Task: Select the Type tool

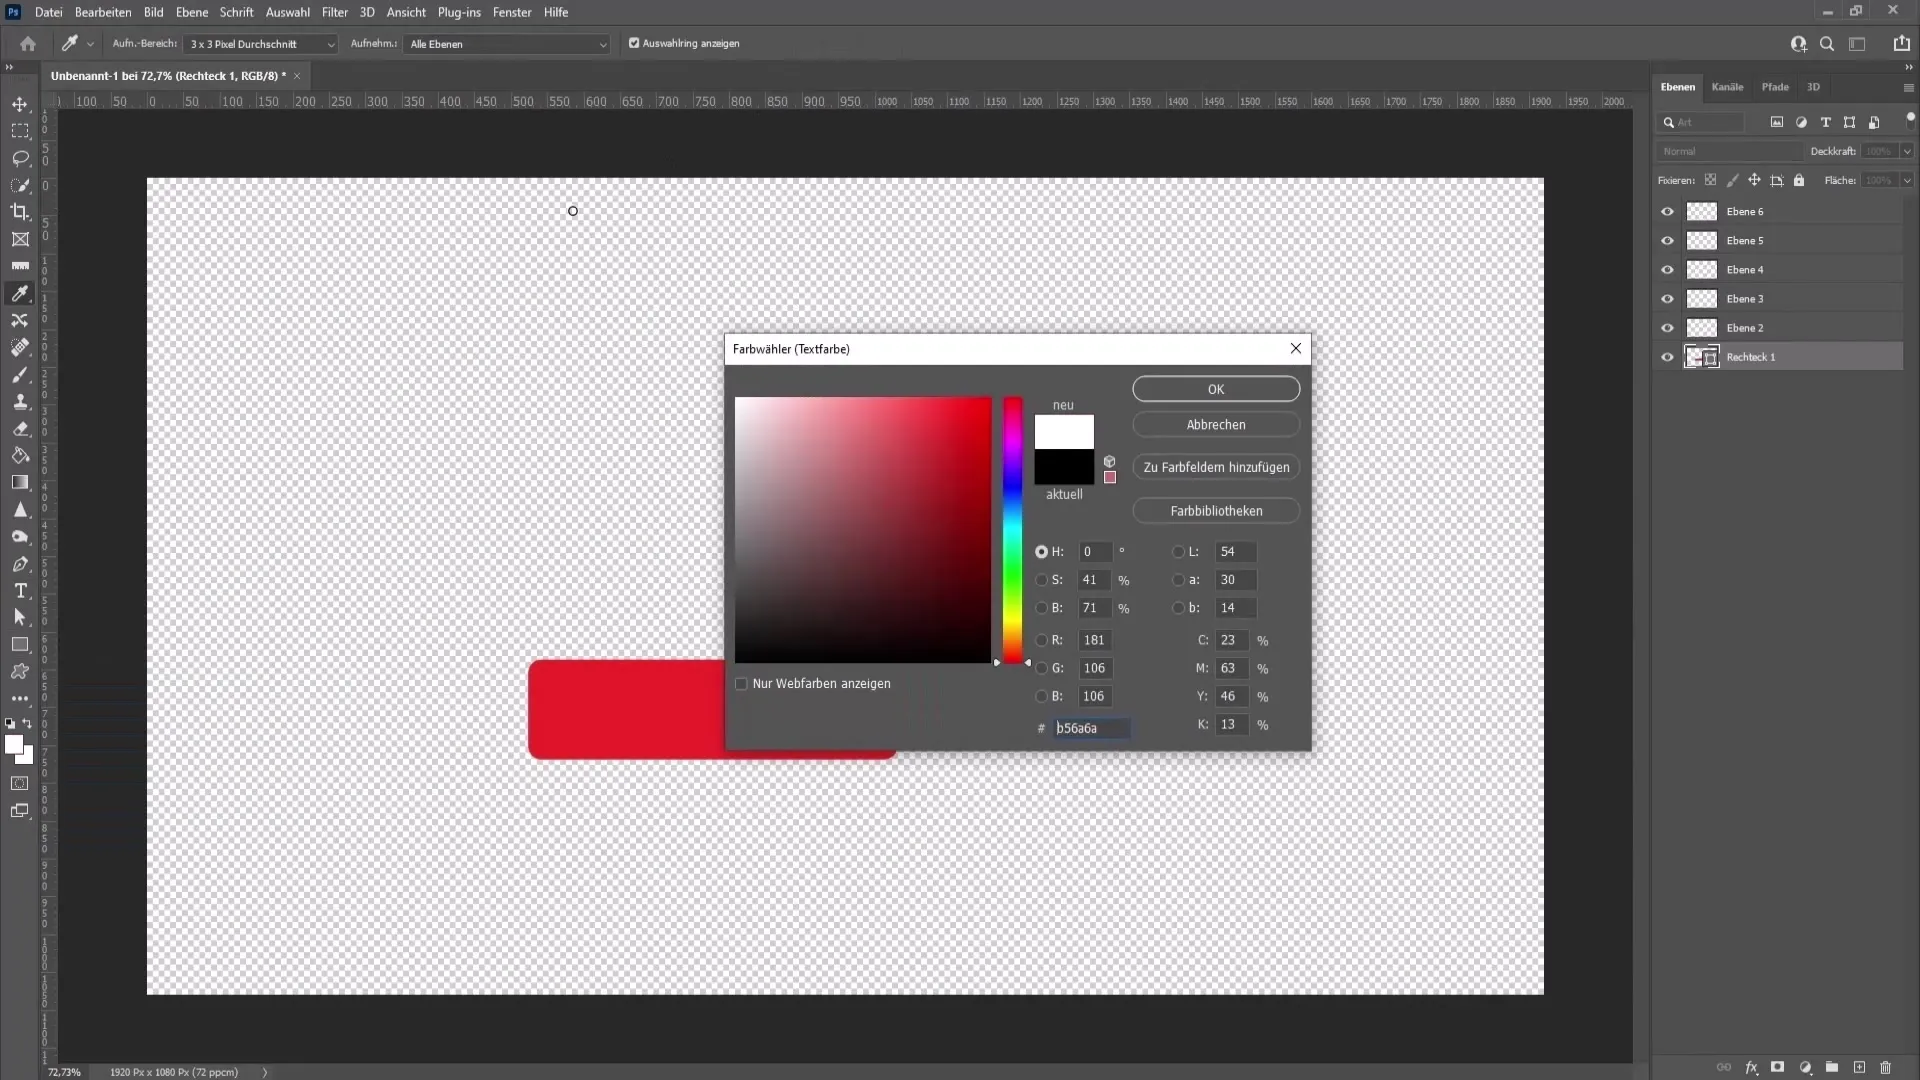Action: click(20, 591)
